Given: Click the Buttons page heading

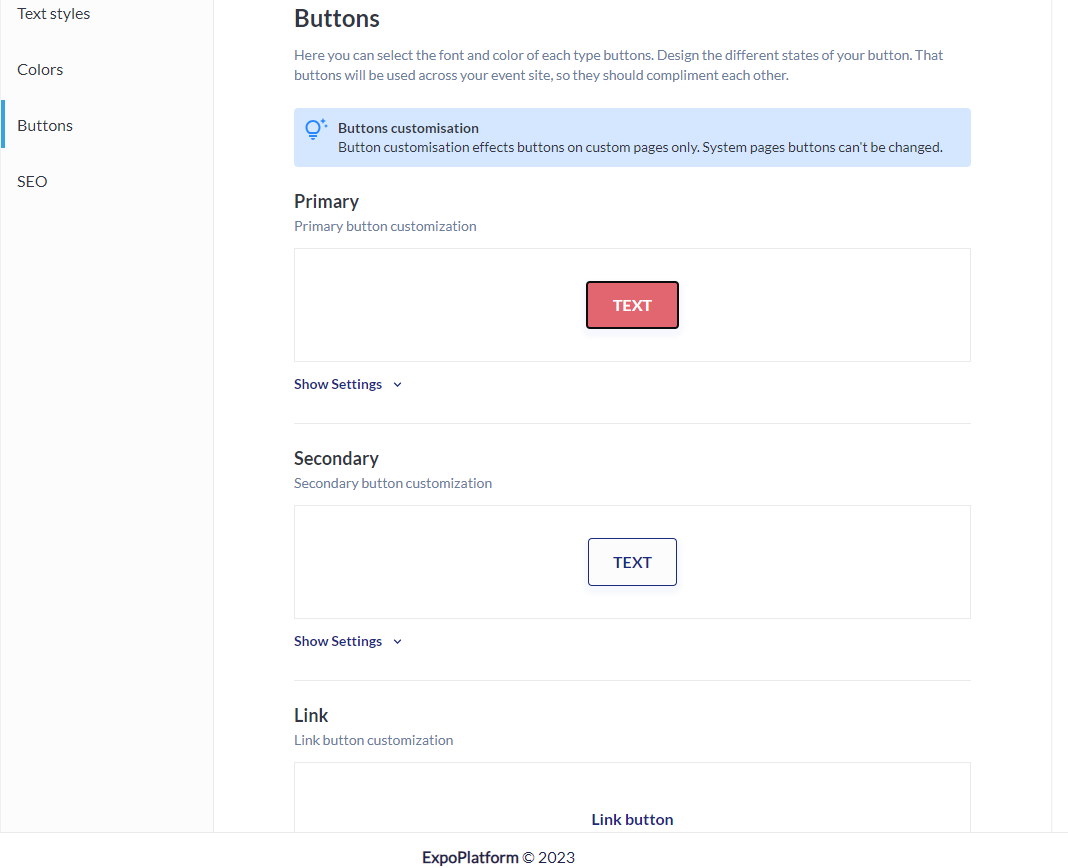Looking at the screenshot, I should 336,18.
